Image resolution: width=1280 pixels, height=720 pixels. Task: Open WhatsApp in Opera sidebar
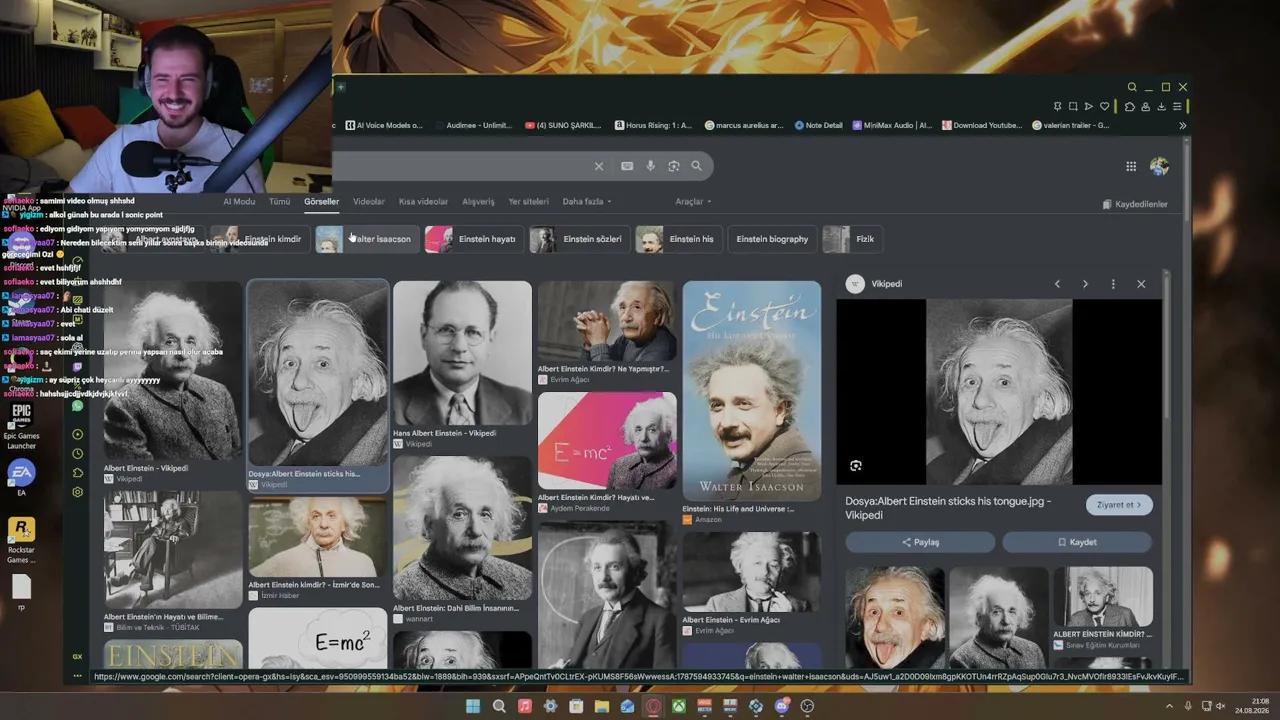point(78,406)
